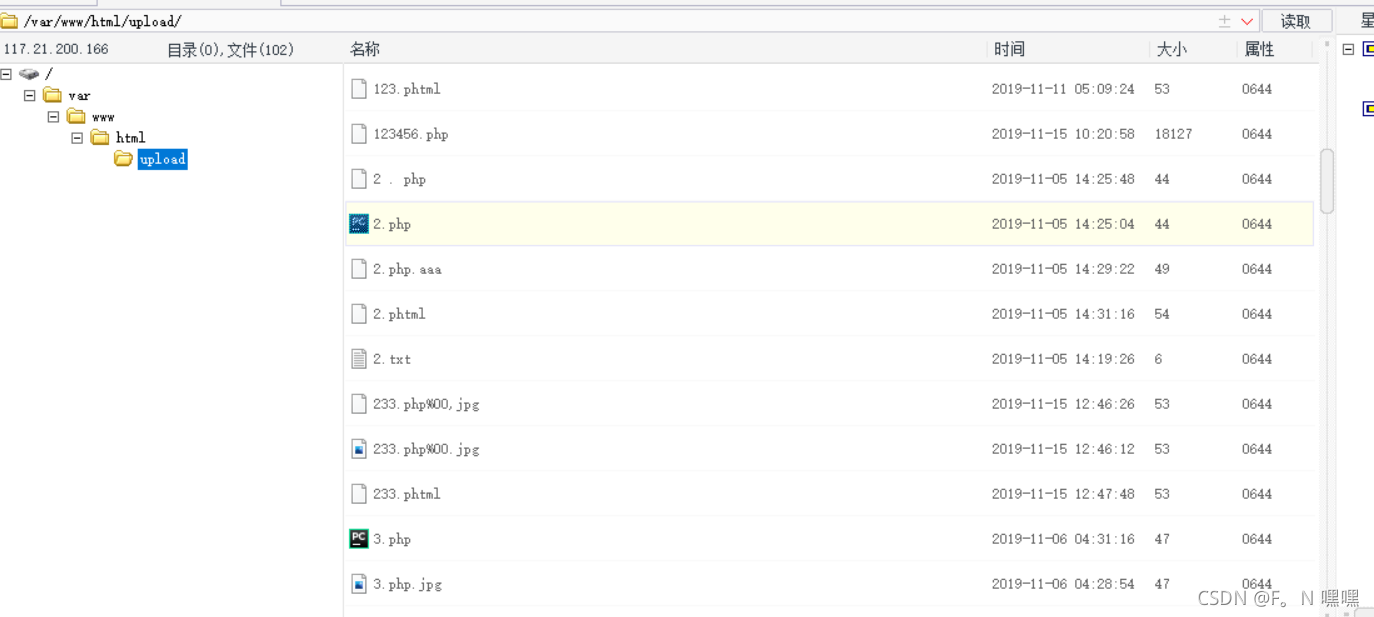The height and width of the screenshot is (617, 1374).
Task: Collapse the html tree node
Action: 77,137
